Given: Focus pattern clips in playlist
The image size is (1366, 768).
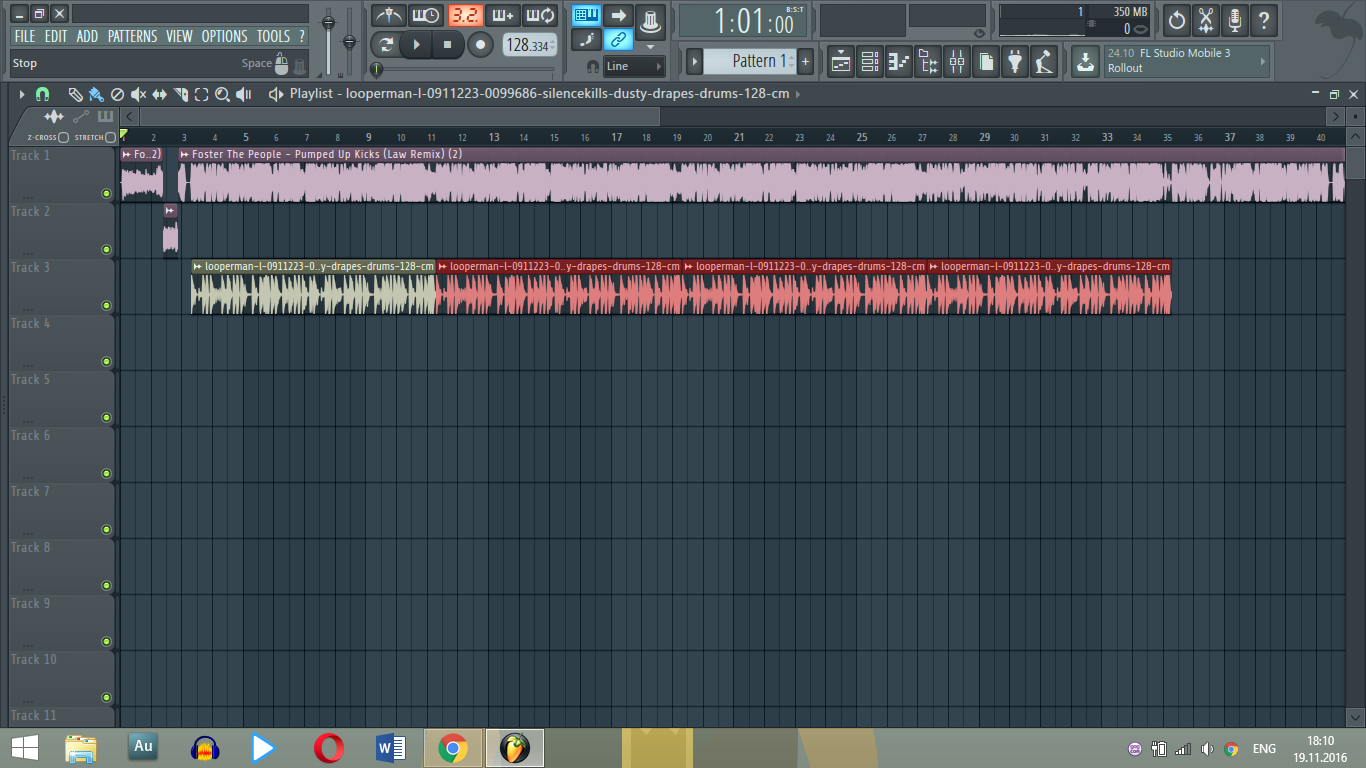Looking at the screenshot, I should coord(105,117).
